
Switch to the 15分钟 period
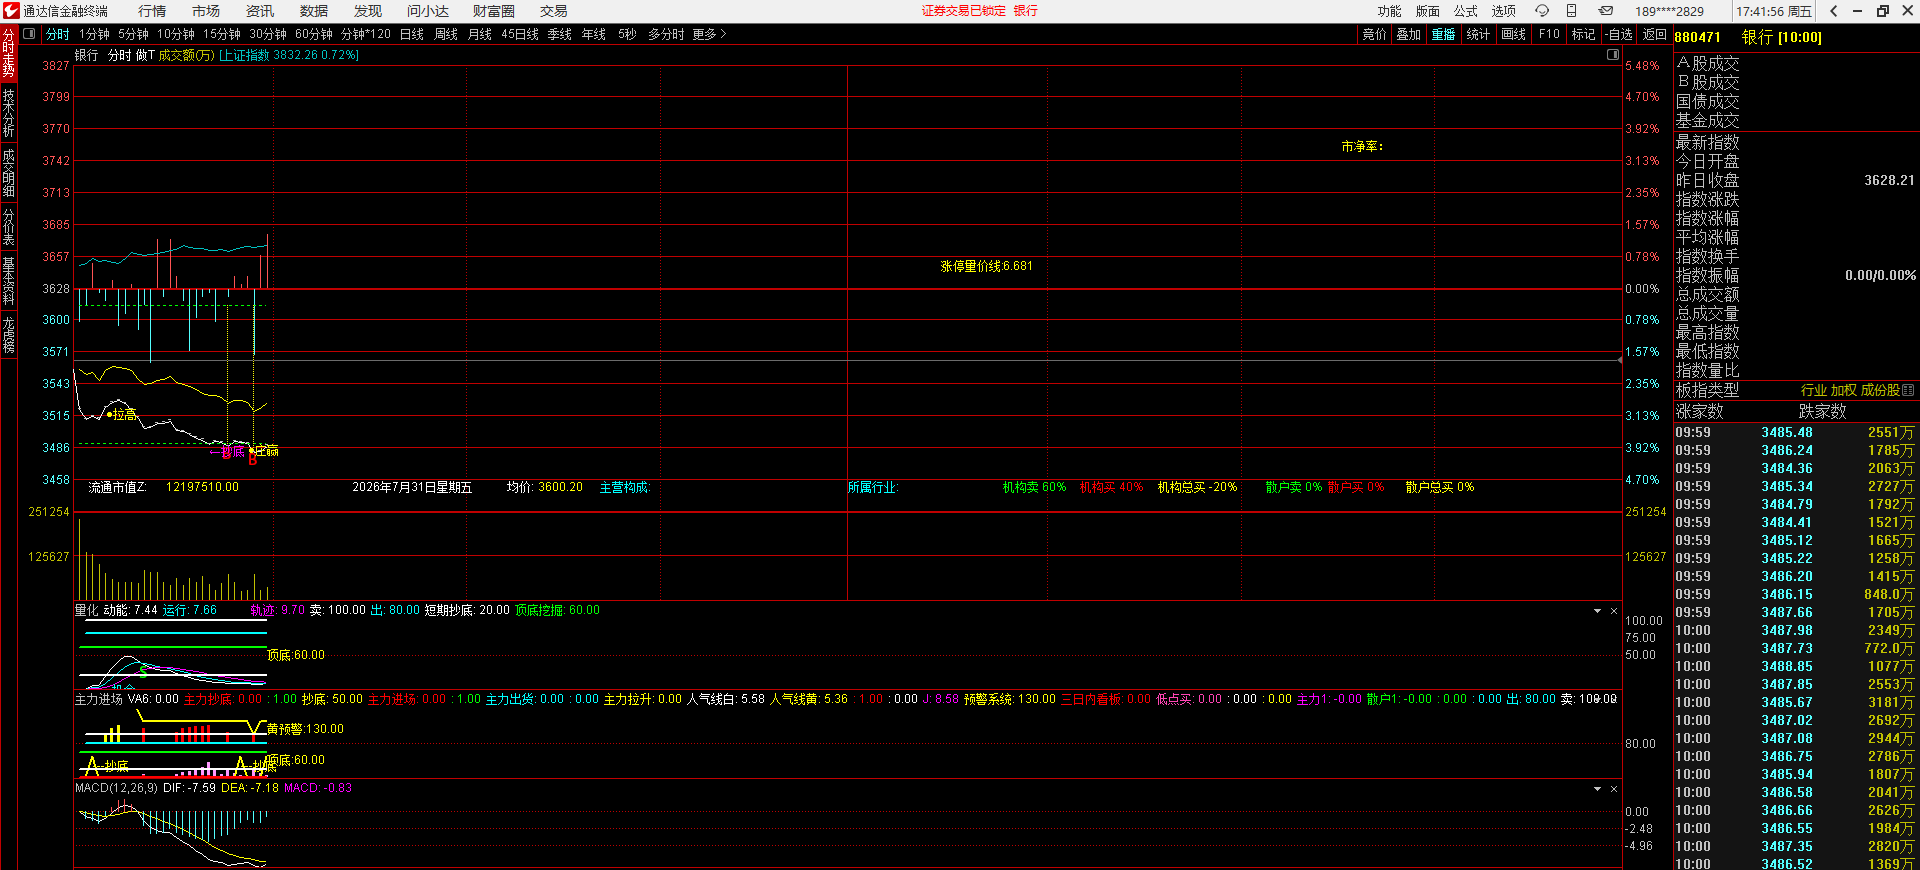point(222,34)
